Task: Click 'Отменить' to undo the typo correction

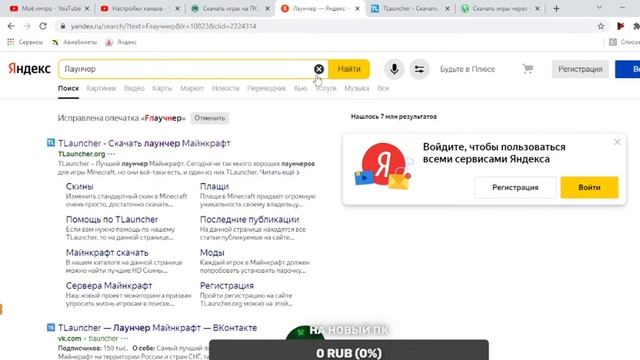Action: pyautogui.click(x=210, y=118)
